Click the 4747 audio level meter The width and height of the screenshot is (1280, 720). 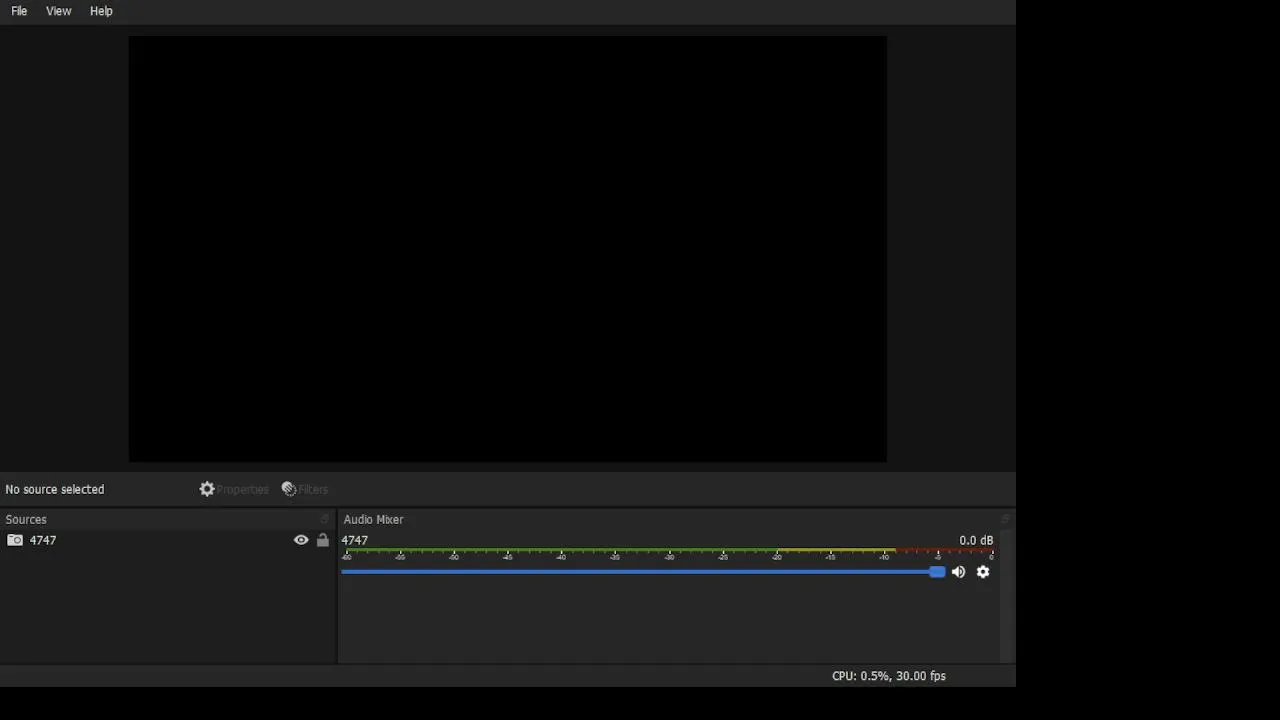click(668, 552)
